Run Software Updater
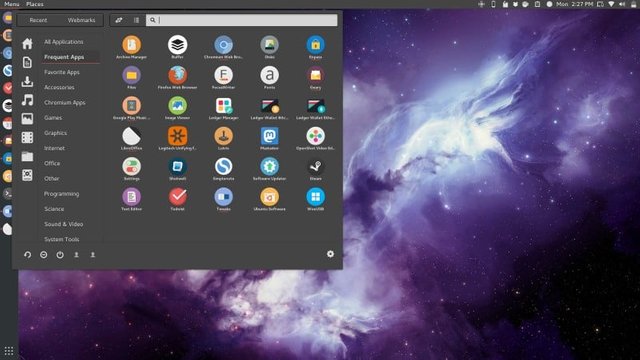 [269, 167]
